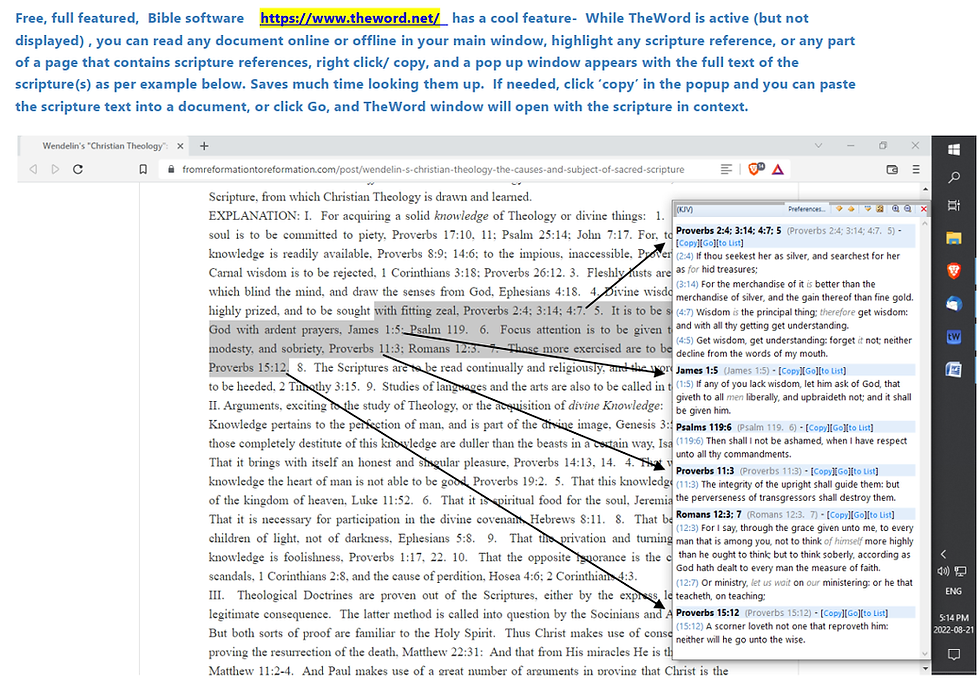Open the browser wallet icon

click(x=892, y=169)
